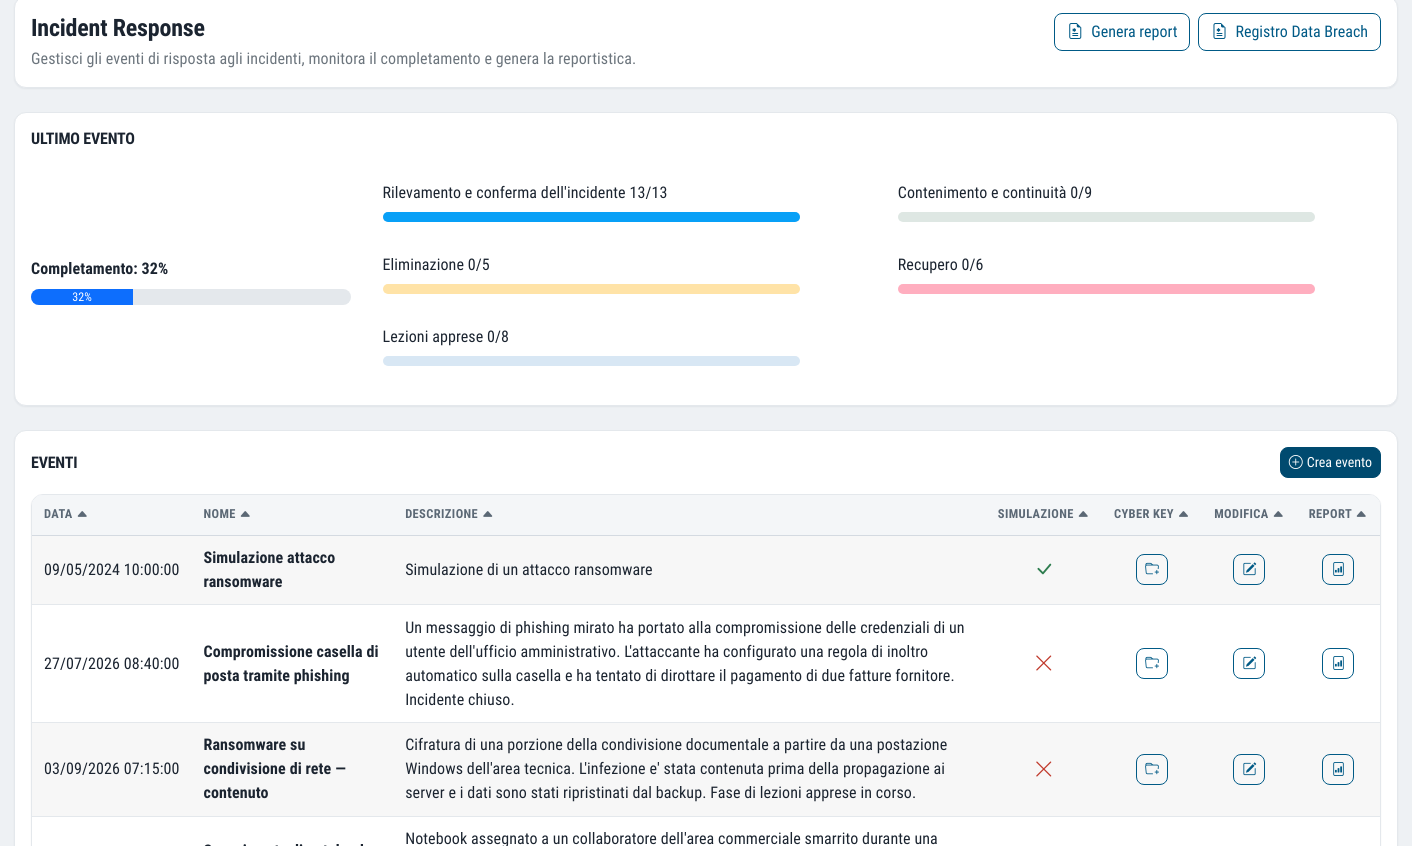The image size is (1412, 846).
Task: Click the 32% completion progress bar
Action: point(191,297)
